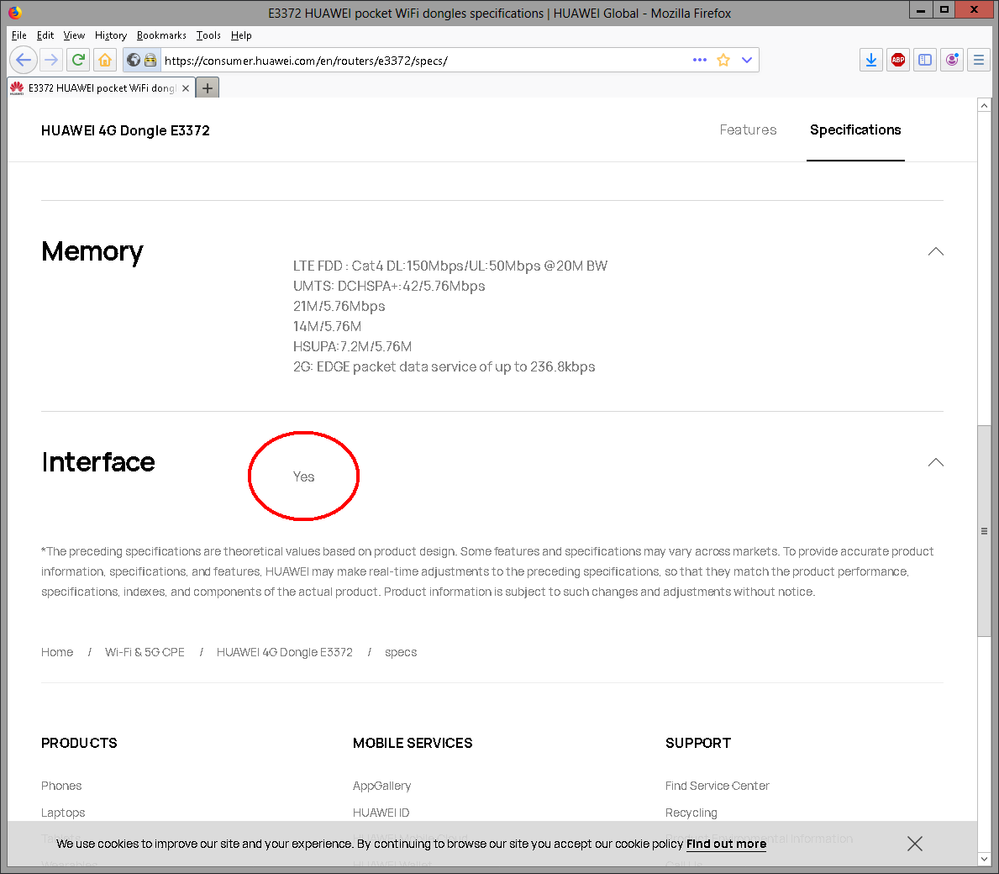Image resolution: width=999 pixels, height=874 pixels.
Task: Click the Memory section heading
Action: [92, 252]
